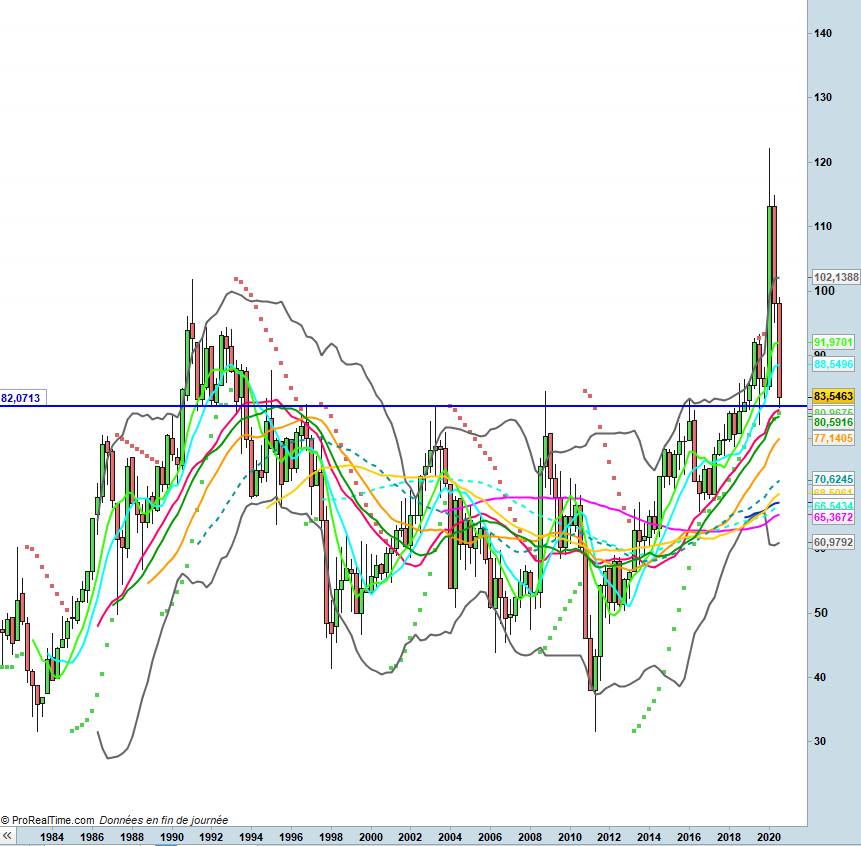861x846 pixels.
Task: Click the 130 price axis tick
Action: (x=823, y=97)
